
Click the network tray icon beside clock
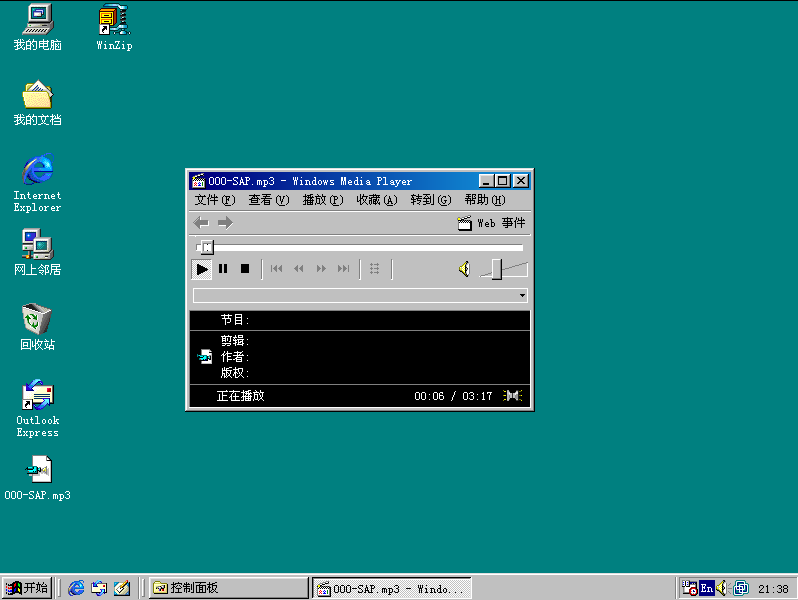[x=741, y=588]
